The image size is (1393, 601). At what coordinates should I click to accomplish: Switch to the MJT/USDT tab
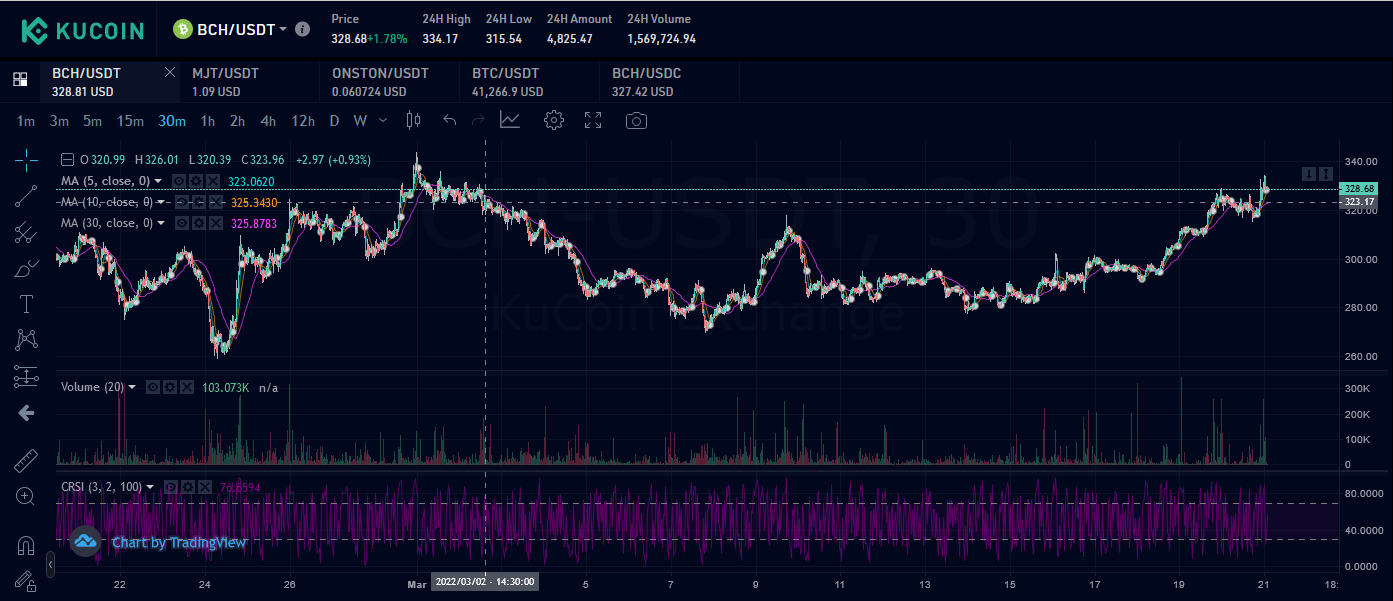coord(251,82)
